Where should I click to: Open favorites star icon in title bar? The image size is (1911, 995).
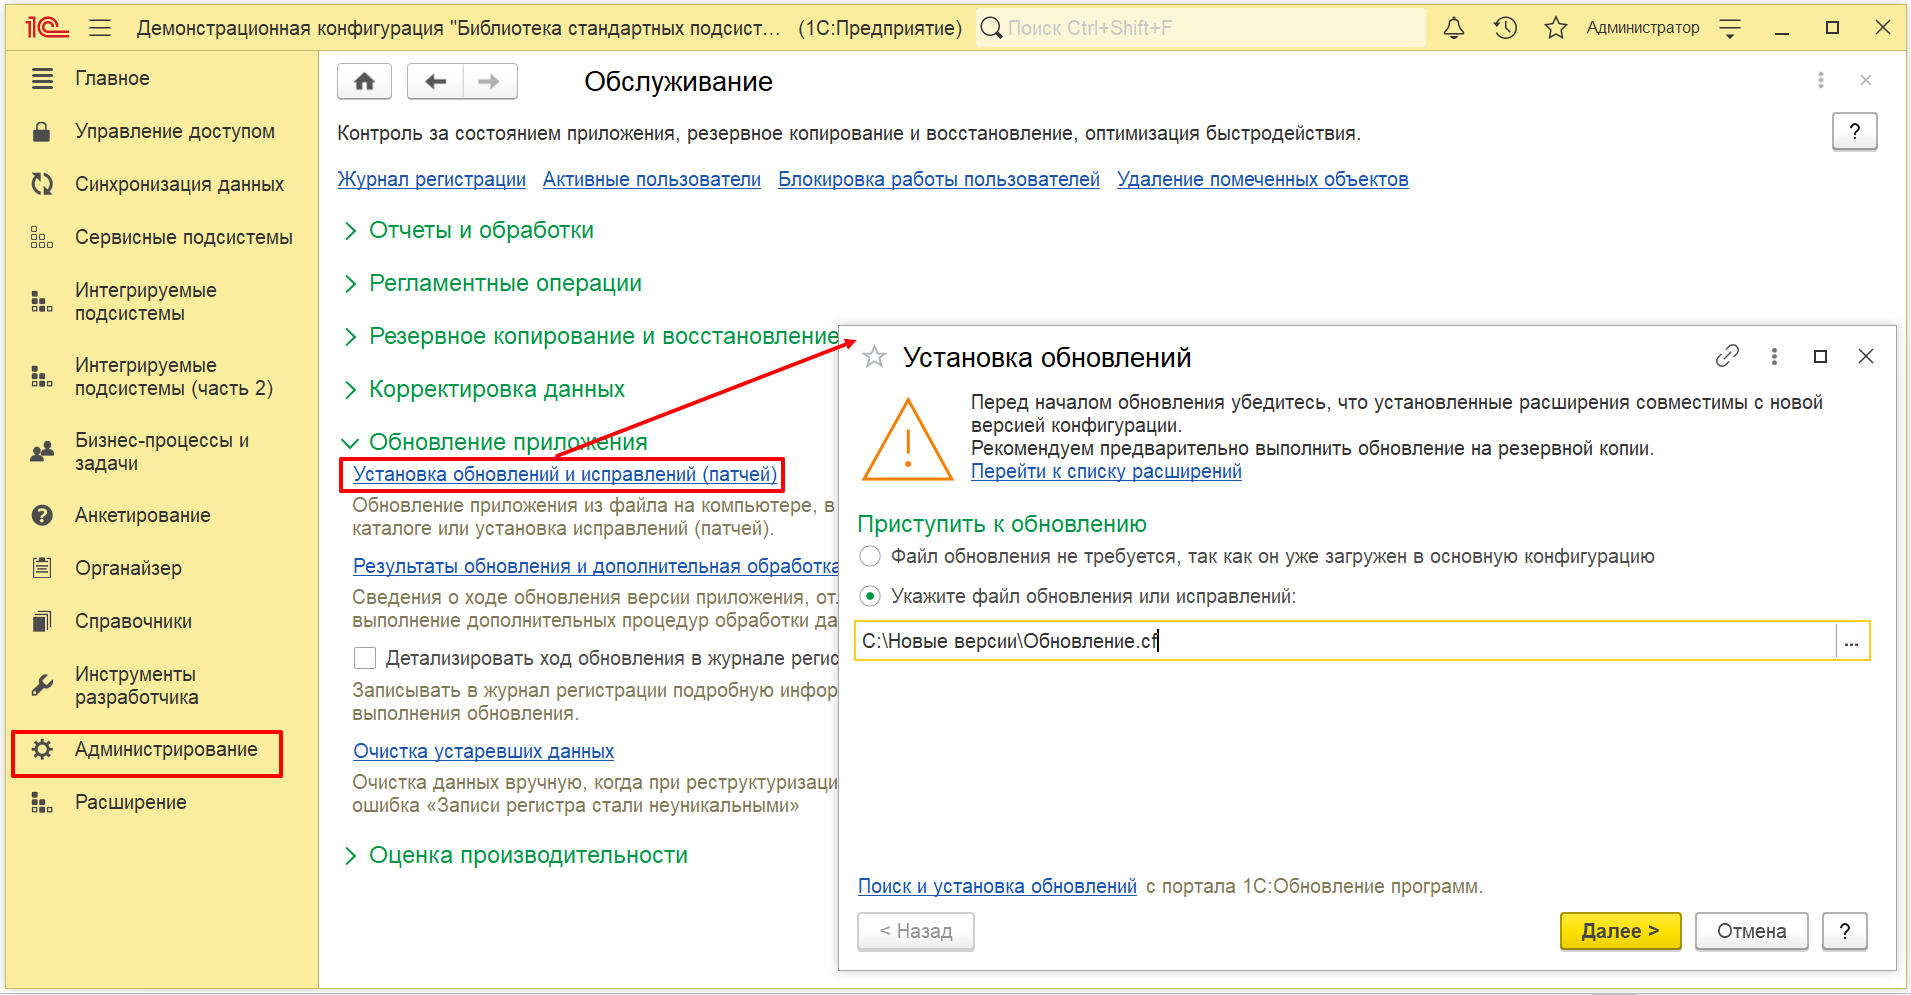point(1555,28)
